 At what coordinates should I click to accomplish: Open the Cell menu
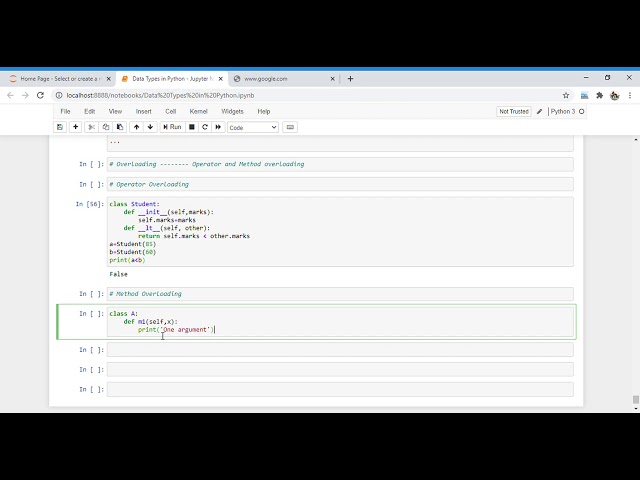pyautogui.click(x=171, y=111)
